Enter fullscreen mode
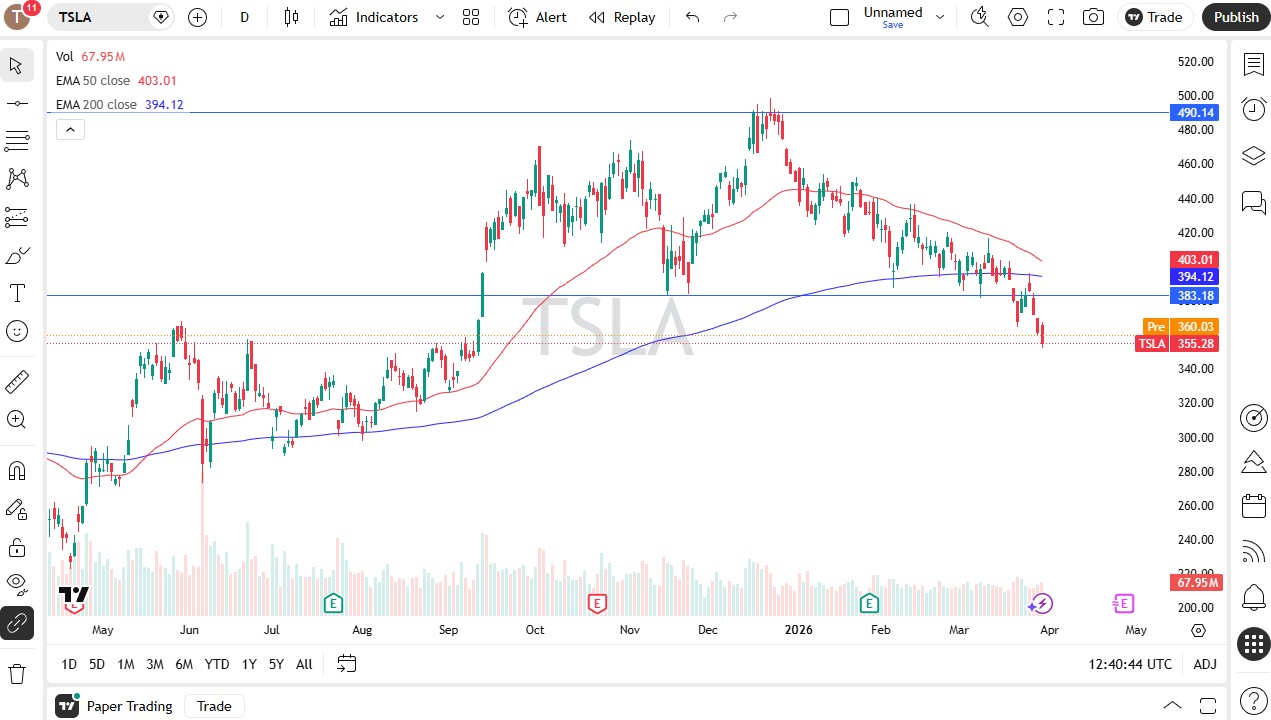The width and height of the screenshot is (1271, 720). [x=1056, y=17]
